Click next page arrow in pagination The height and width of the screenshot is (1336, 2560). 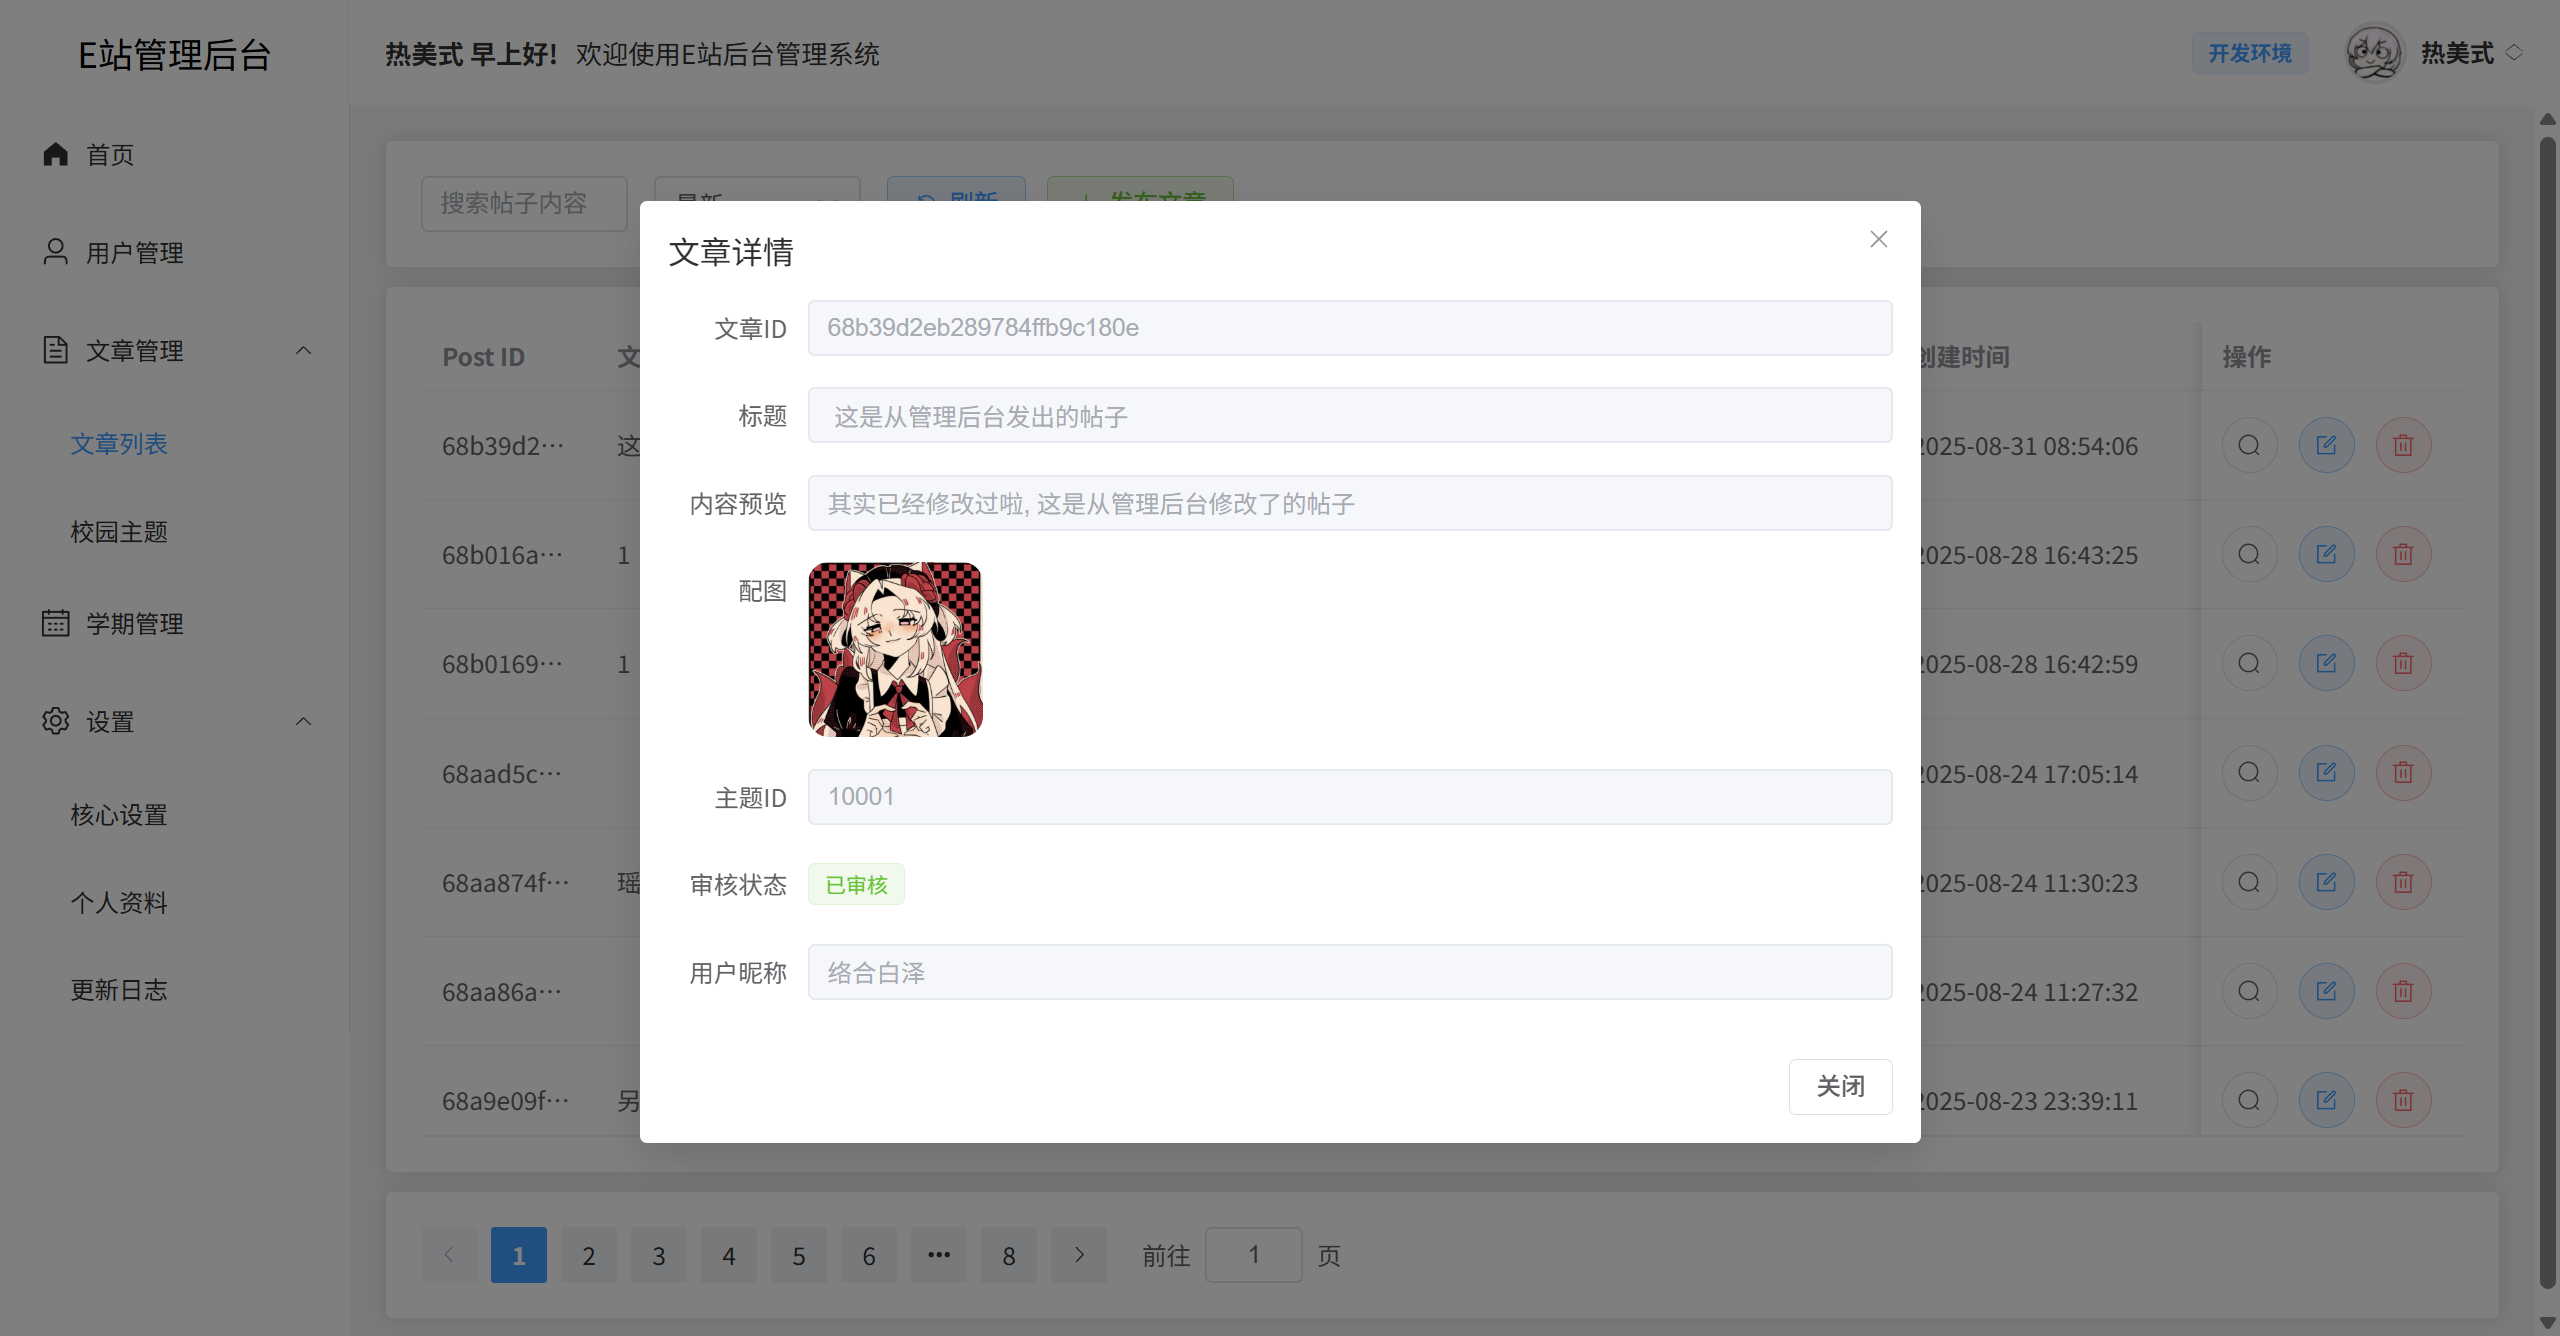pyautogui.click(x=1078, y=1255)
